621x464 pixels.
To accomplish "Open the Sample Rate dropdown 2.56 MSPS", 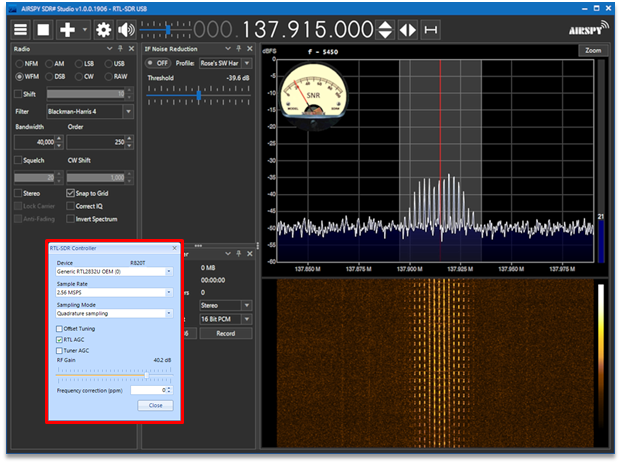I will 114,293.
